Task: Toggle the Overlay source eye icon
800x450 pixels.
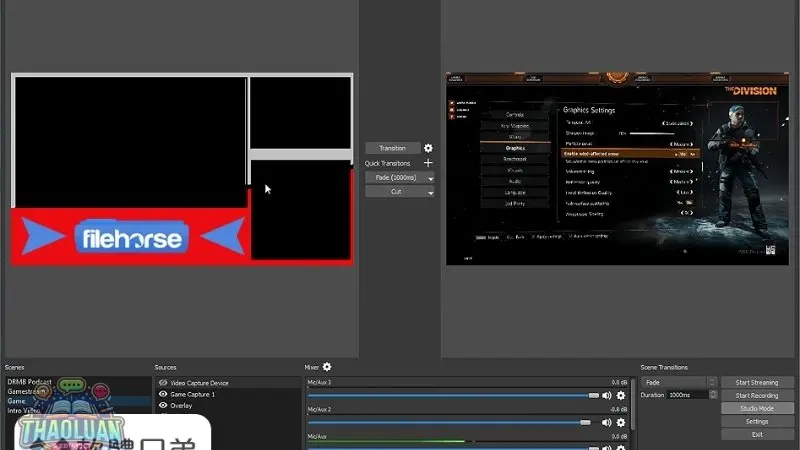Action: (163, 406)
